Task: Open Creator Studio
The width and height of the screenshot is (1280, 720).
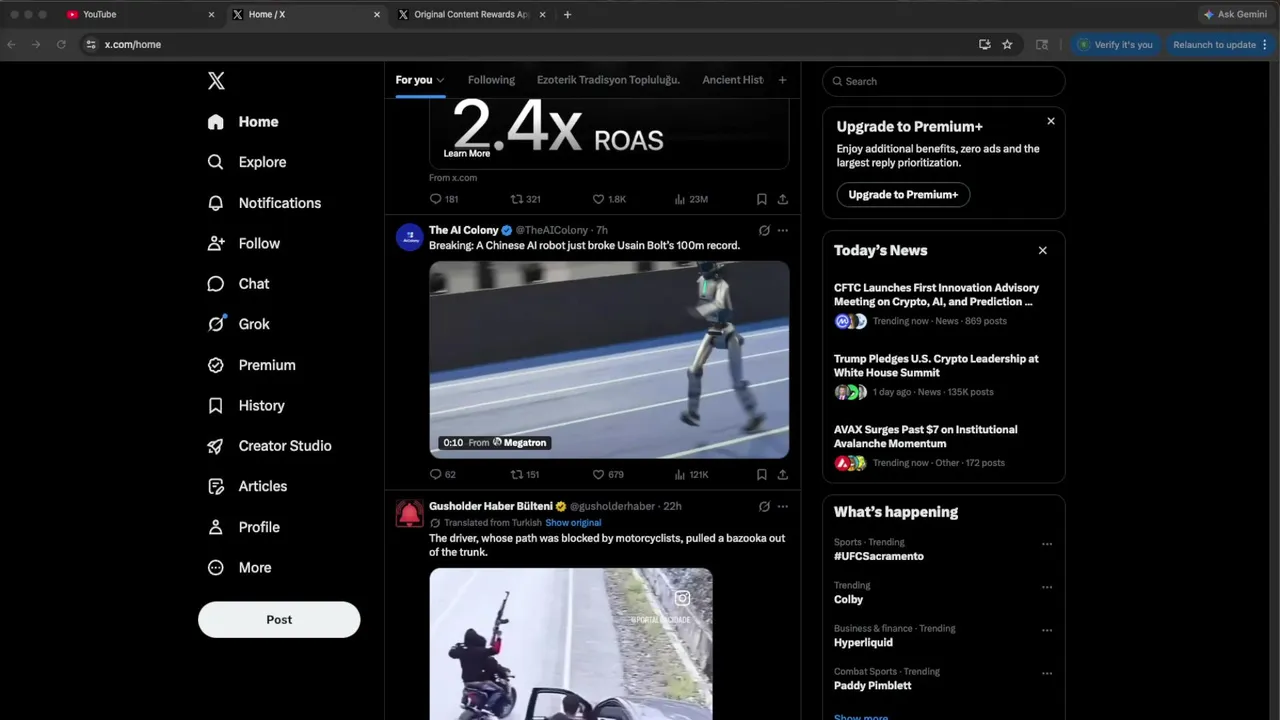Action: pyautogui.click(x=269, y=446)
